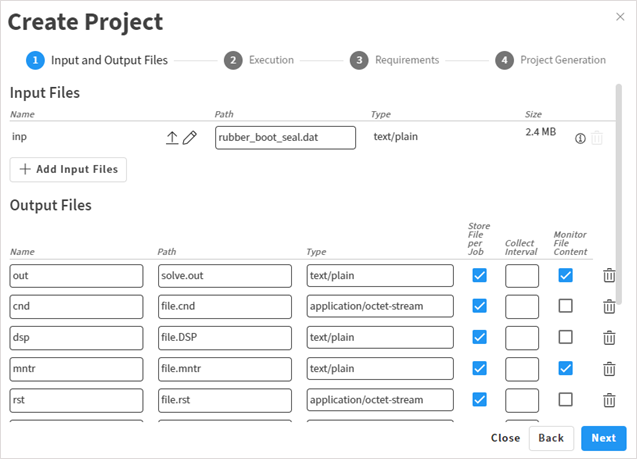Image resolution: width=637 pixels, height=459 pixels.
Task: Delete the dsp output file row
Action: pyautogui.click(x=609, y=338)
